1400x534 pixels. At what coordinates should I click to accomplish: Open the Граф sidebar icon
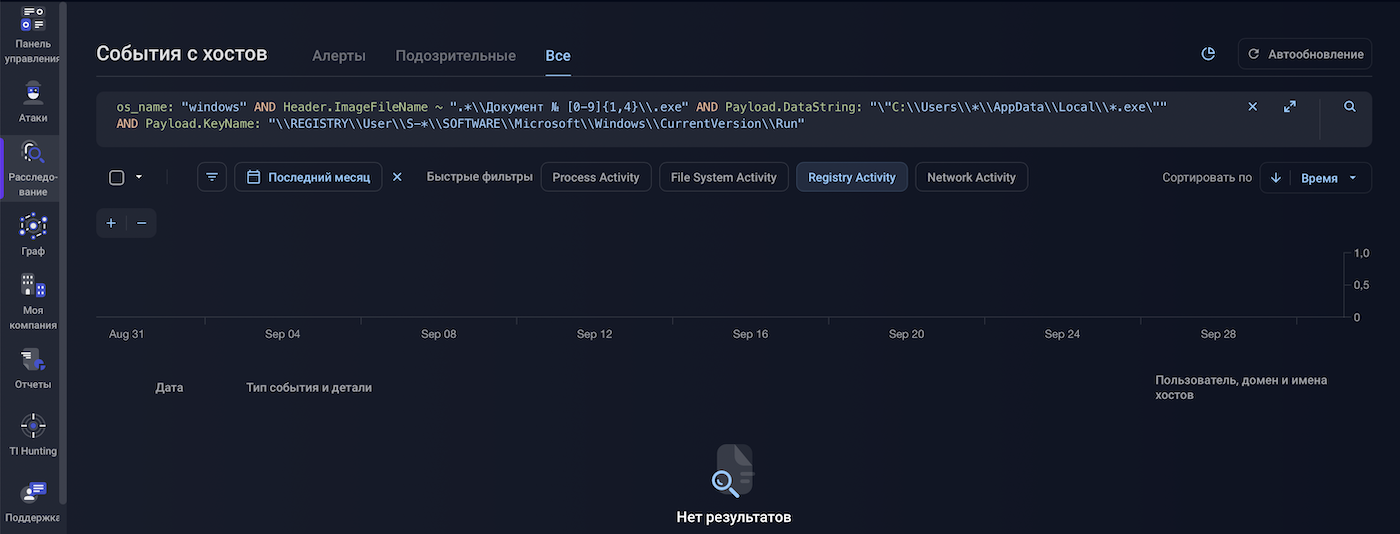coord(33,234)
